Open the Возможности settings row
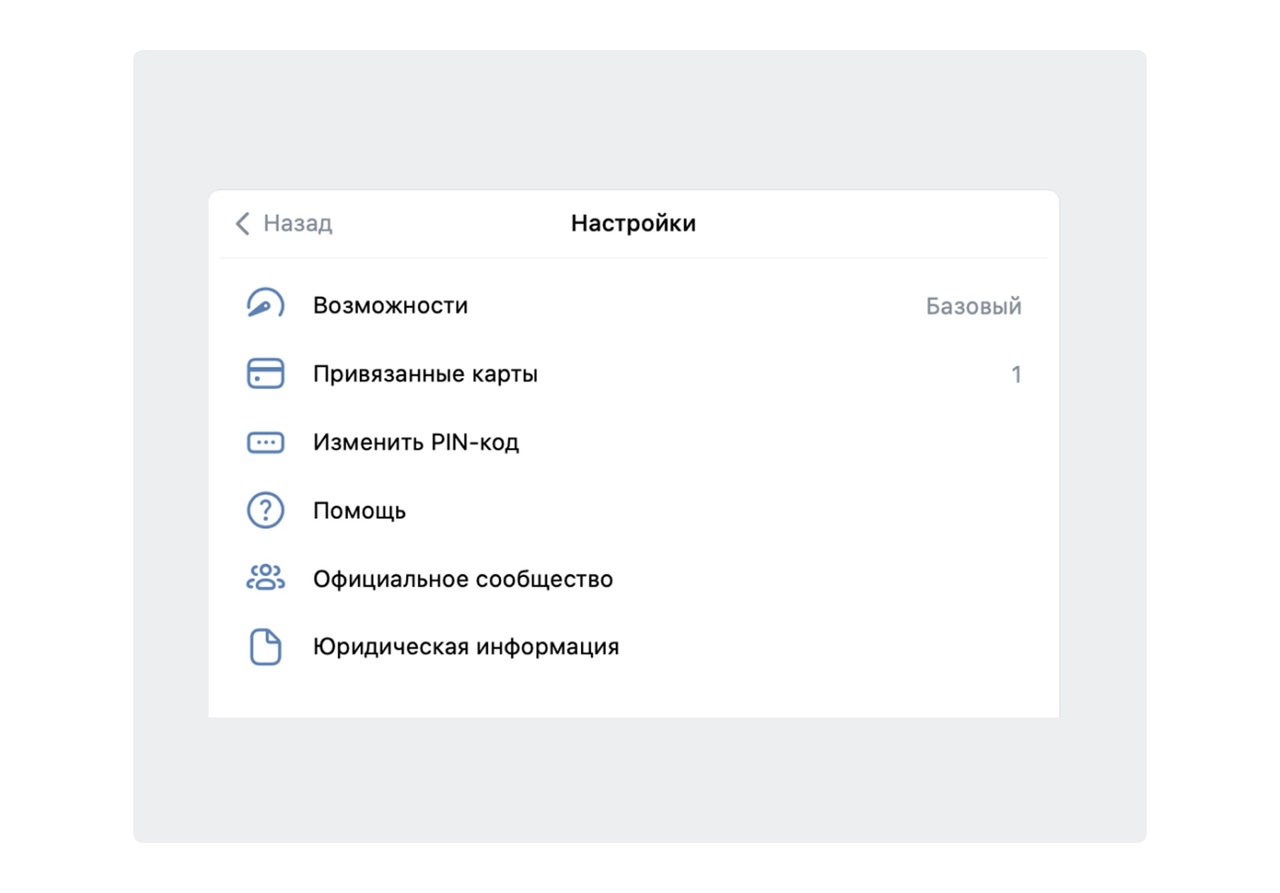1280x893 pixels. 634,305
